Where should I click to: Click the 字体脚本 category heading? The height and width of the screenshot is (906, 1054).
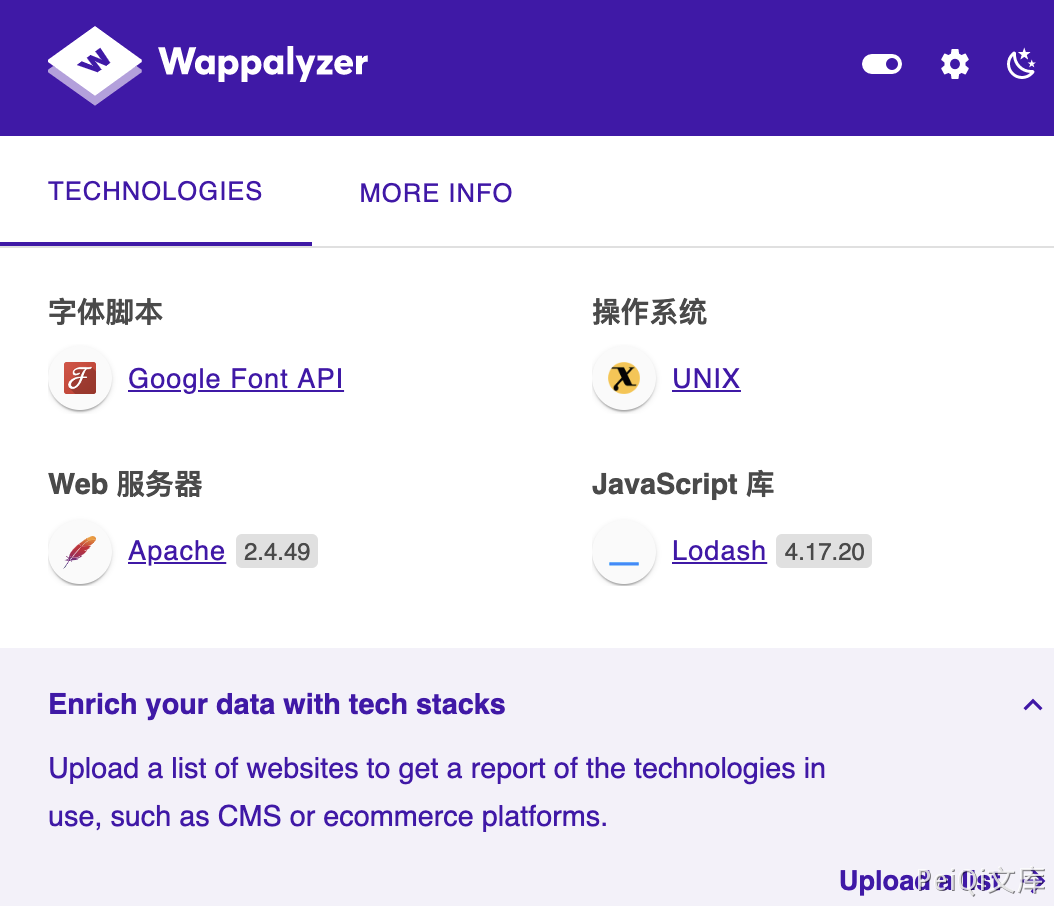[106, 313]
